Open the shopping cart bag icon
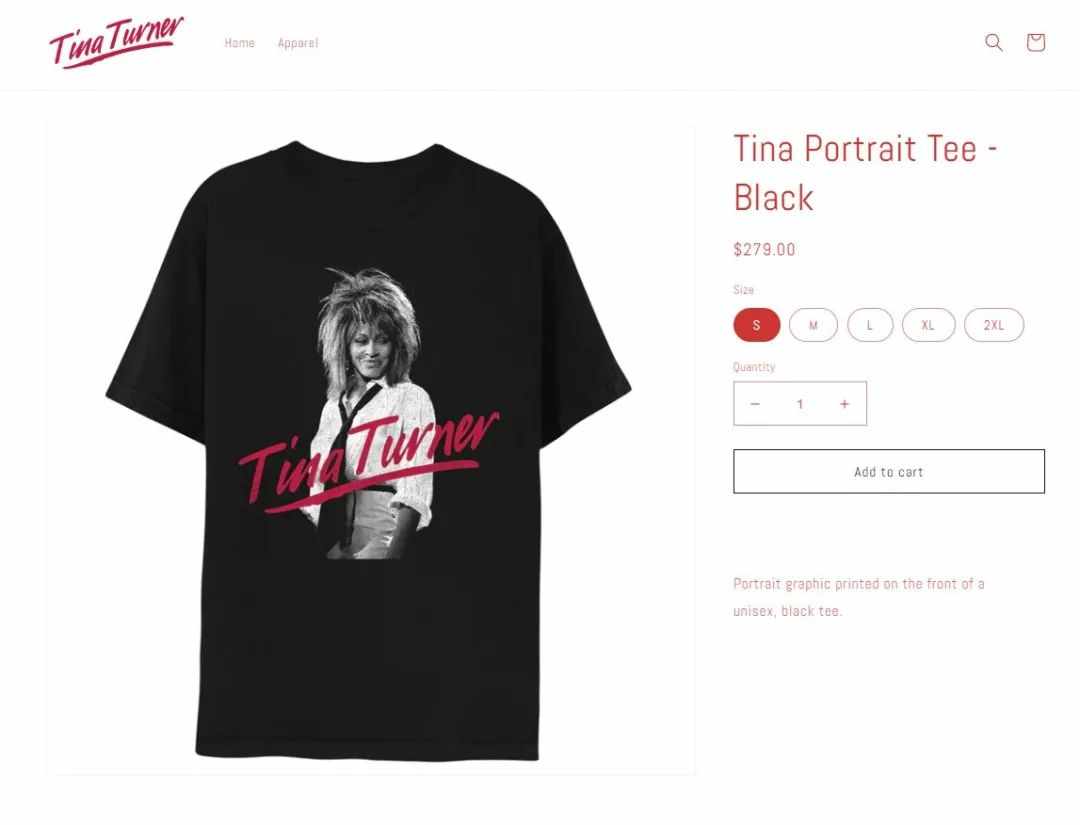Viewport: 1080px width, 825px height. (x=1035, y=43)
